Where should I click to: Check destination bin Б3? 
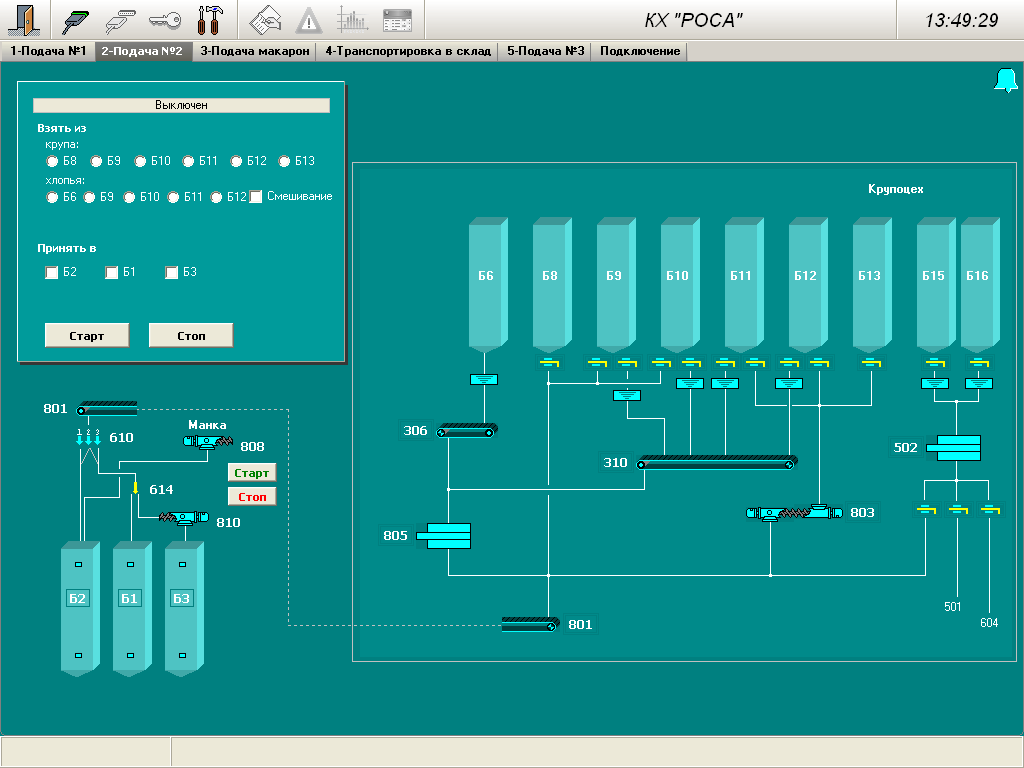pyautogui.click(x=172, y=272)
